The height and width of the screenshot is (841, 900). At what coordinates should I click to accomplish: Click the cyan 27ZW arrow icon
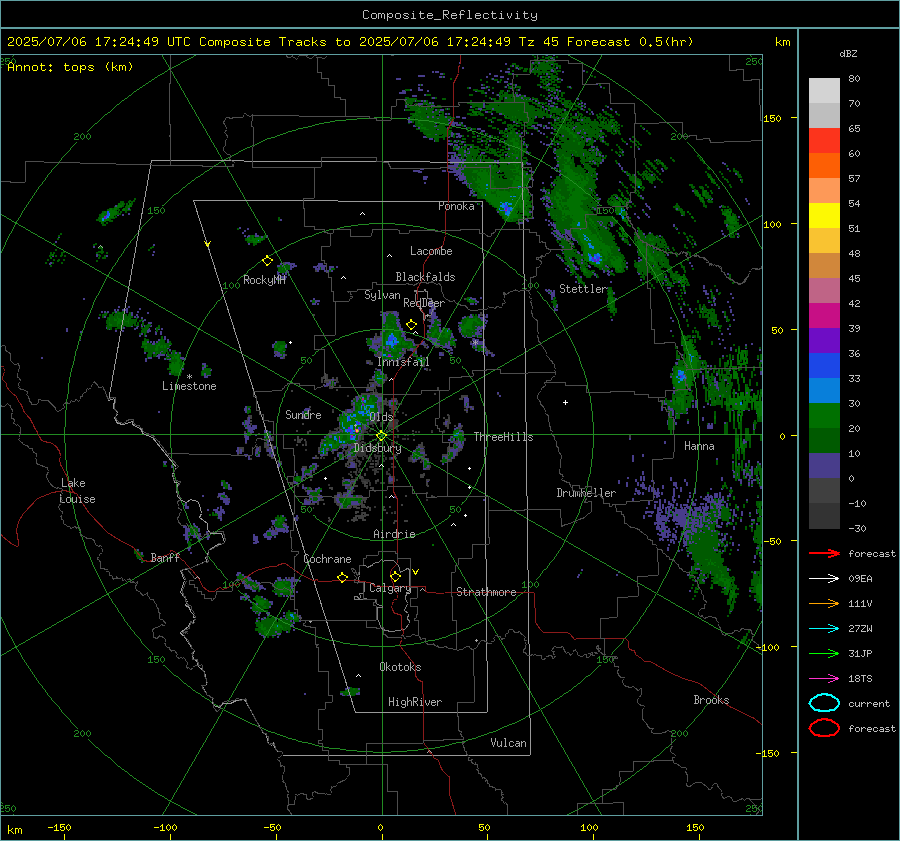click(x=824, y=629)
